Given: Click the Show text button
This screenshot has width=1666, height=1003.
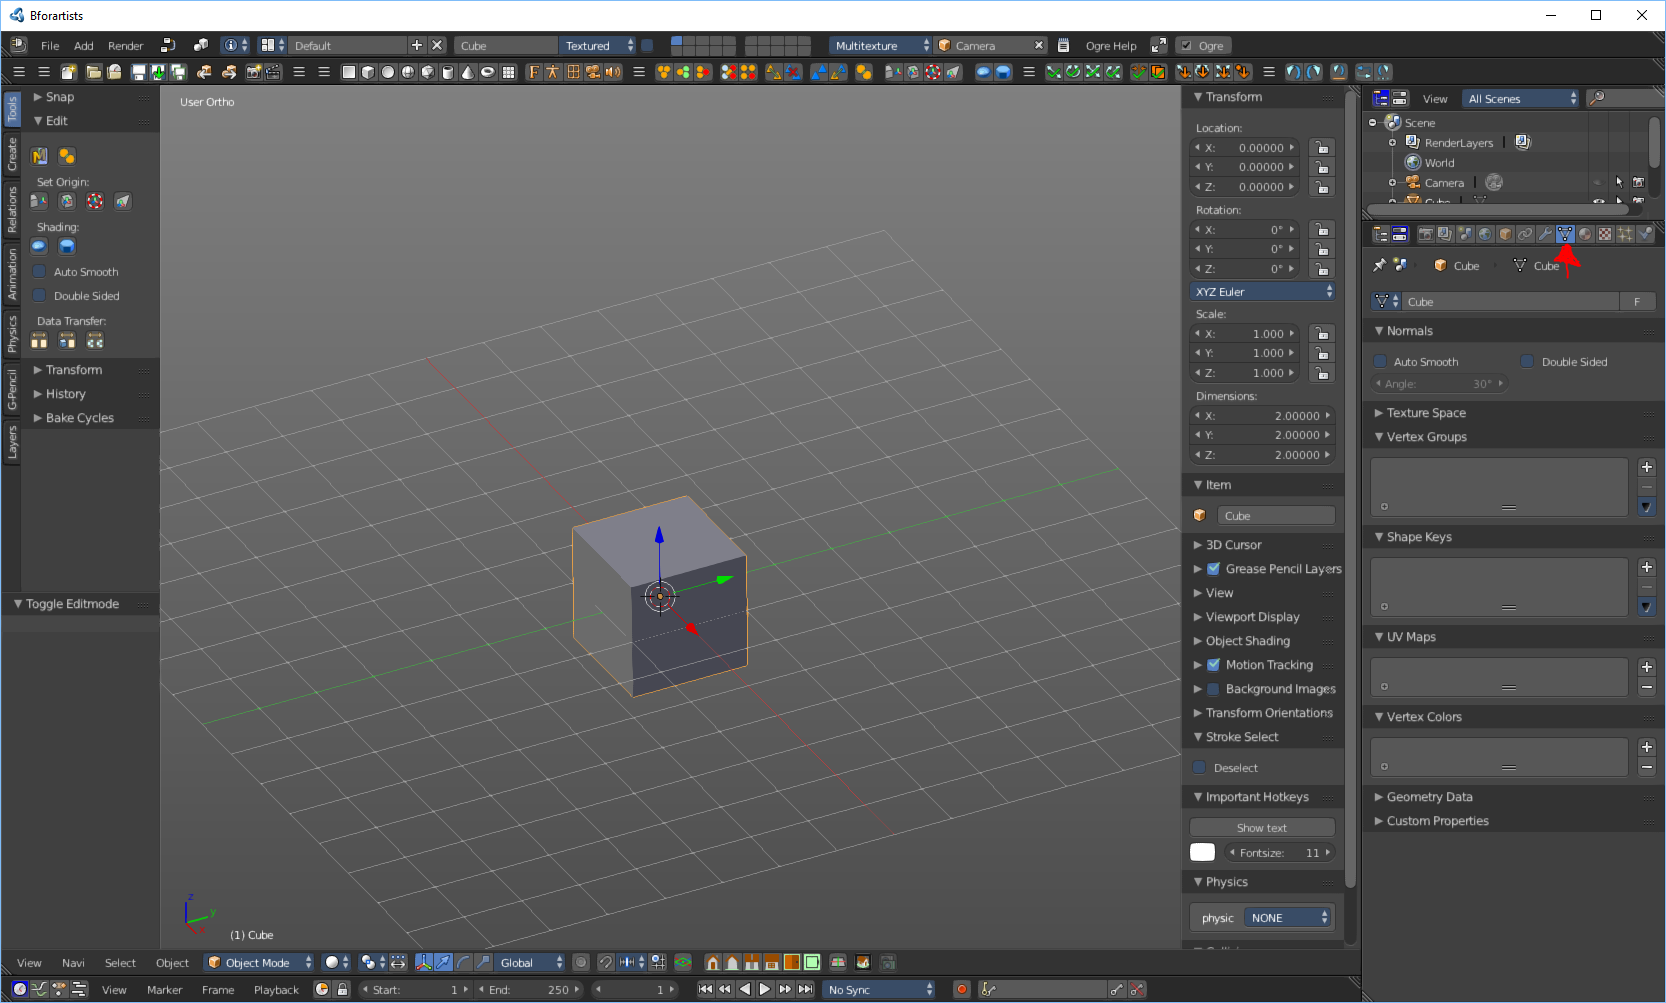Looking at the screenshot, I should click(1261, 828).
